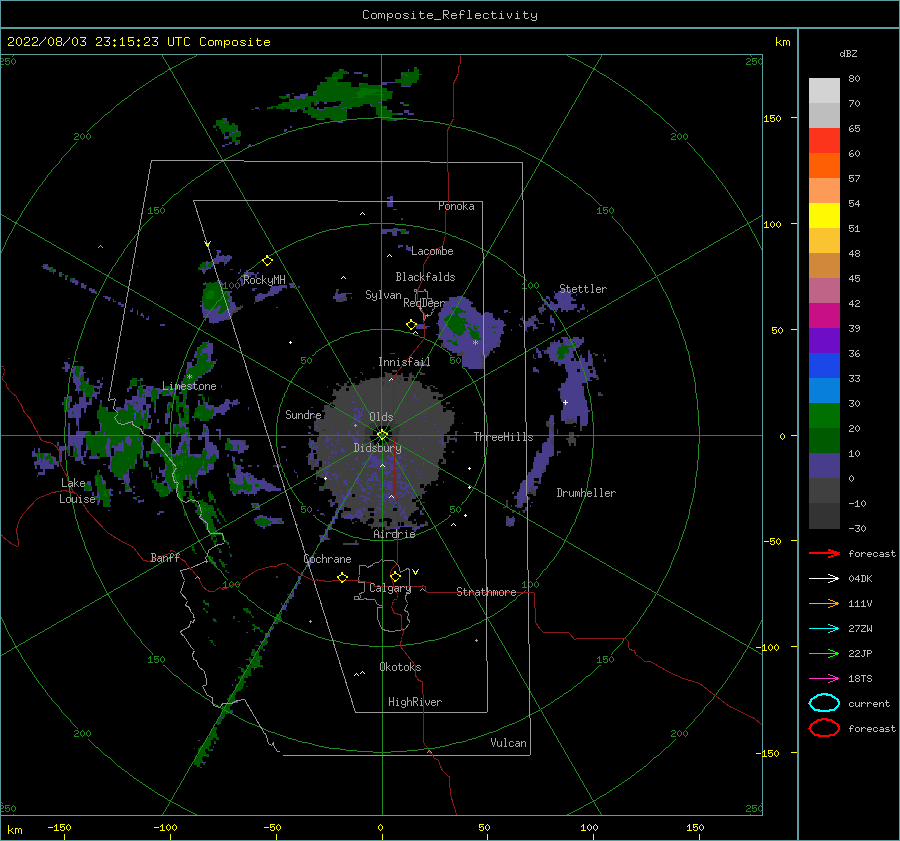Click the 04DK legend text
Image resolution: width=900 pixels, height=841 pixels.
click(860, 579)
